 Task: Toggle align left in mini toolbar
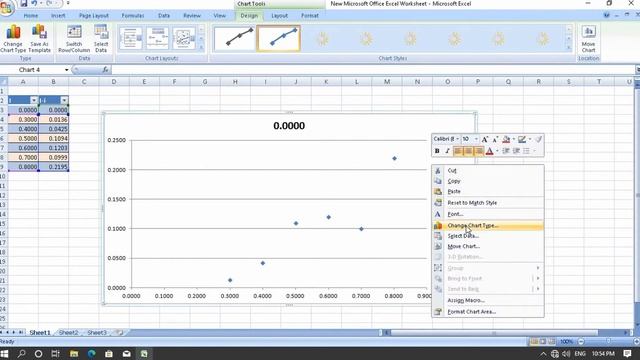[458, 151]
